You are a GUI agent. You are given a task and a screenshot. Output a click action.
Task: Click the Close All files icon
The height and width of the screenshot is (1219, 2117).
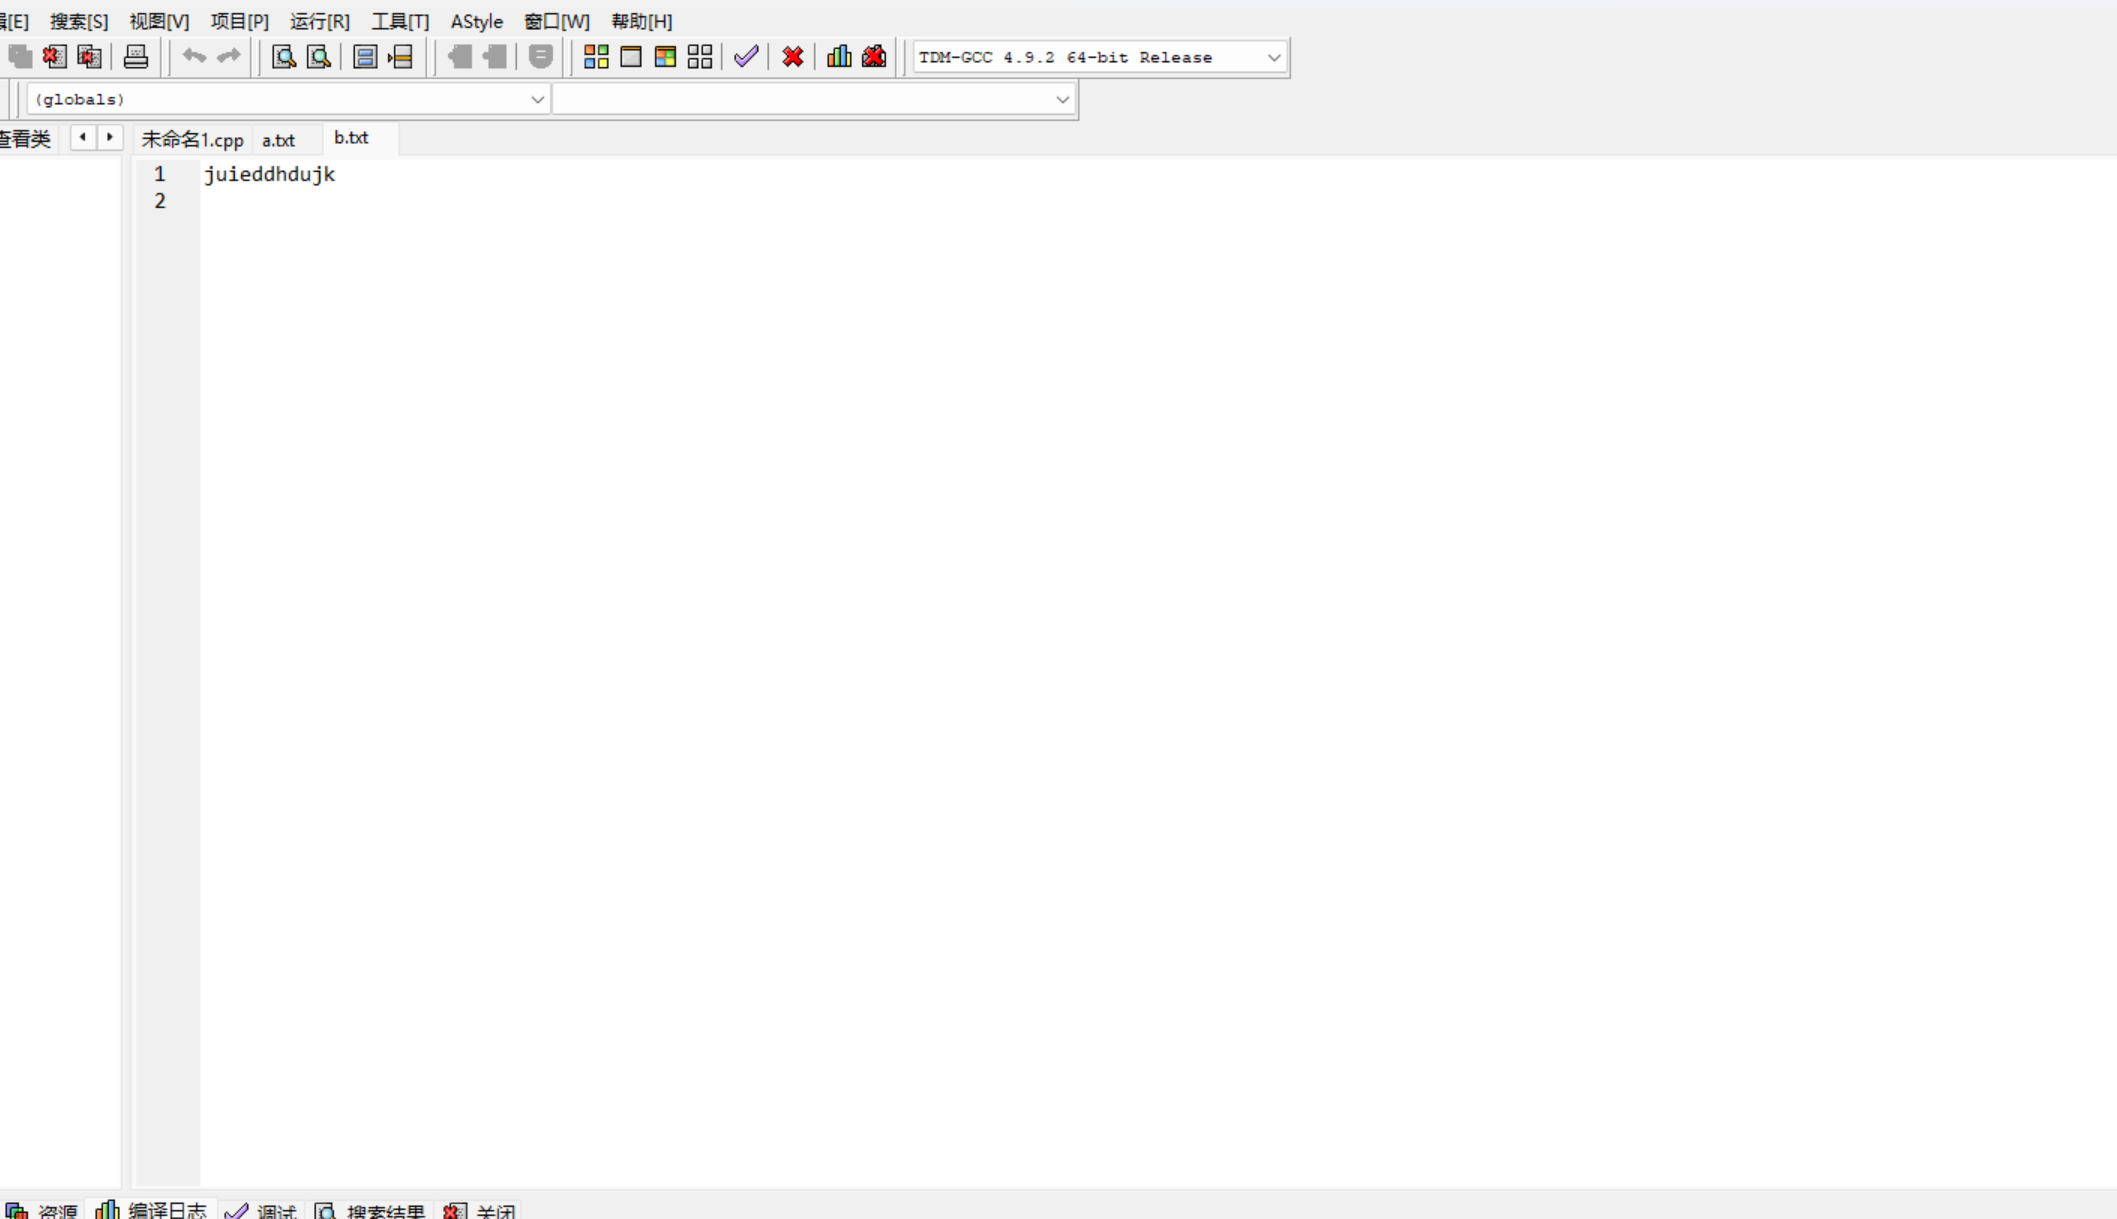pyautogui.click(x=90, y=57)
